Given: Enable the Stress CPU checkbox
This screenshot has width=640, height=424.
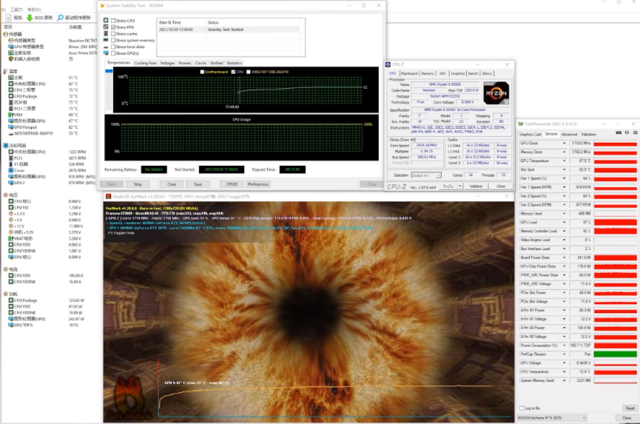Looking at the screenshot, I should click(x=113, y=20).
